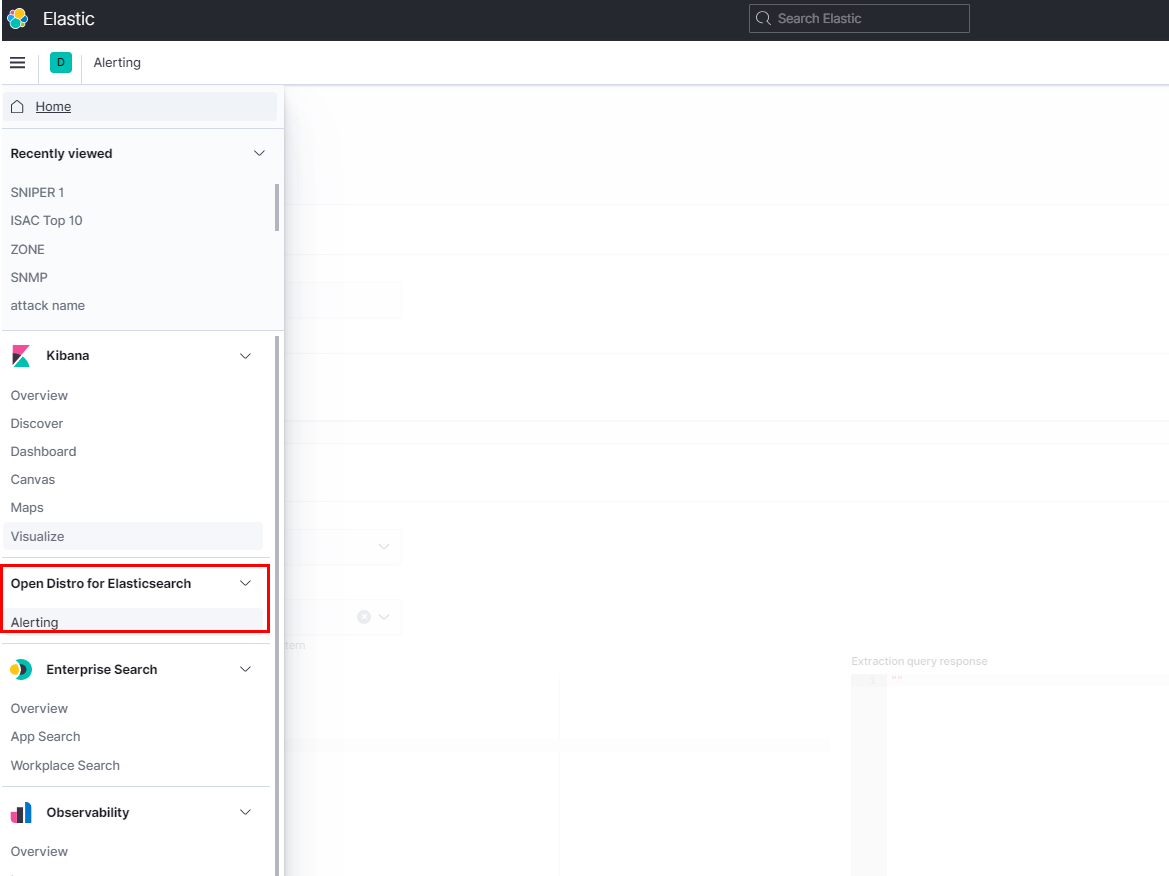Image resolution: width=1169 pixels, height=876 pixels.
Task: Click the Observability heading
Action: click(x=88, y=813)
